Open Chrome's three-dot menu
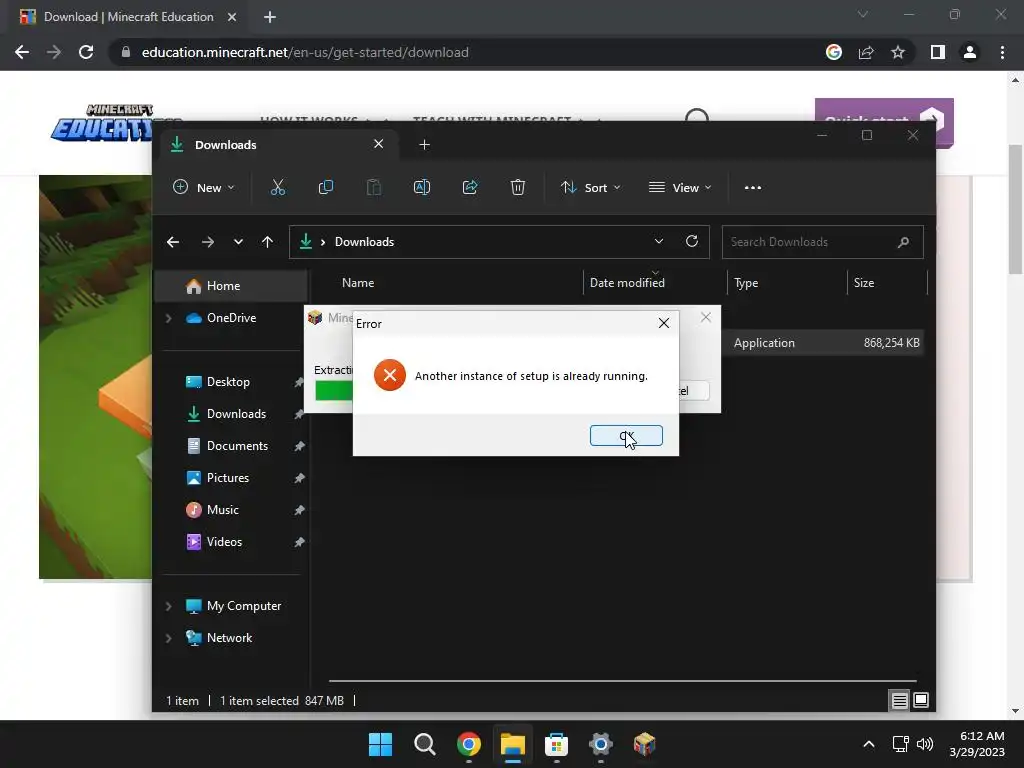This screenshot has height=768, width=1024. click(1002, 52)
